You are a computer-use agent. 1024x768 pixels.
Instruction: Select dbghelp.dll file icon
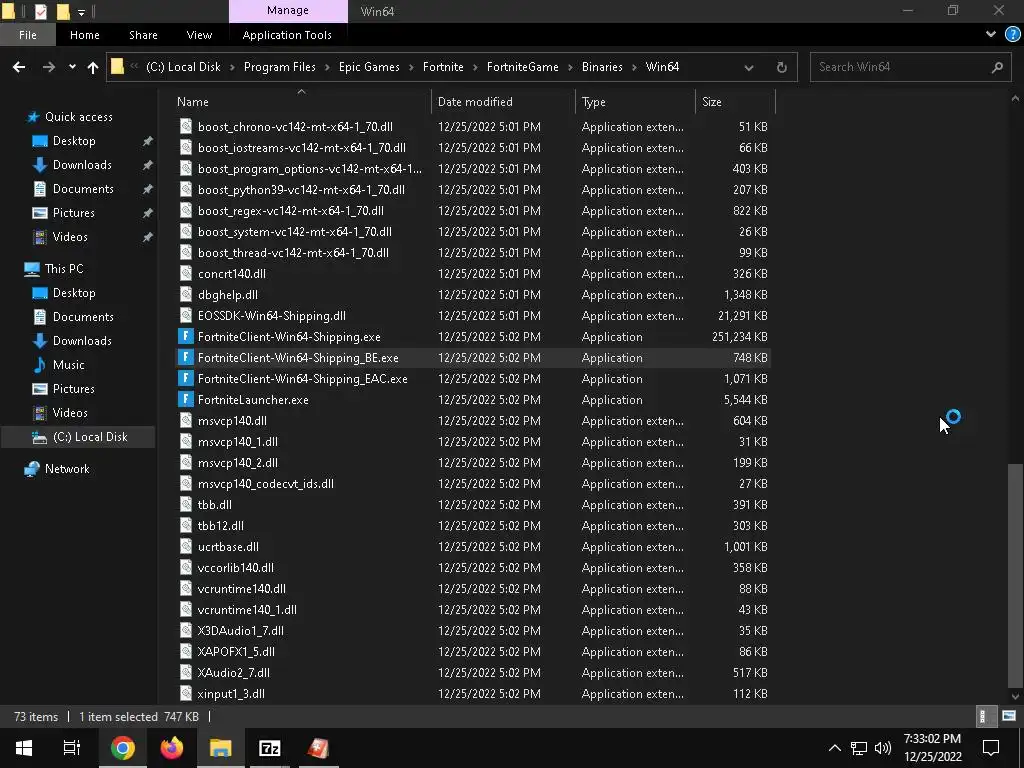click(186, 295)
